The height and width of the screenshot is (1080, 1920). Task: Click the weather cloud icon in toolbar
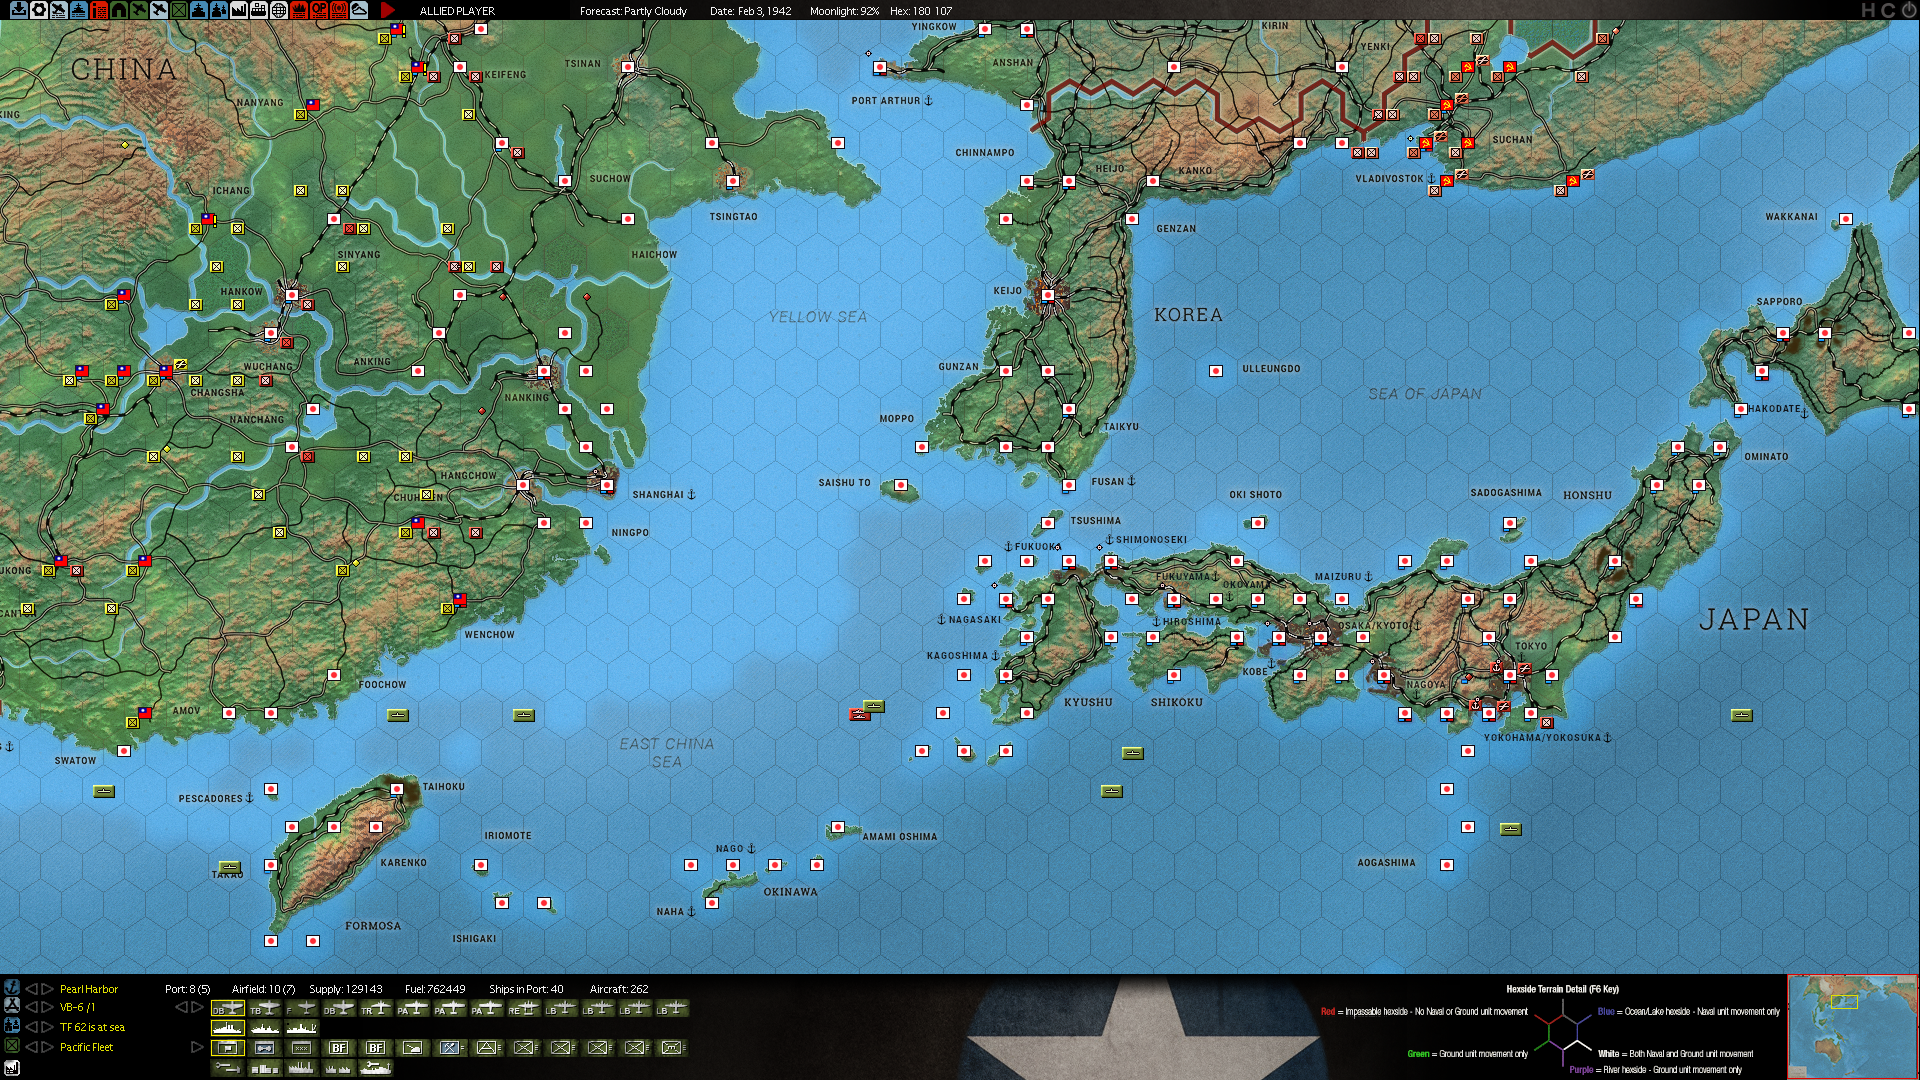tap(359, 10)
